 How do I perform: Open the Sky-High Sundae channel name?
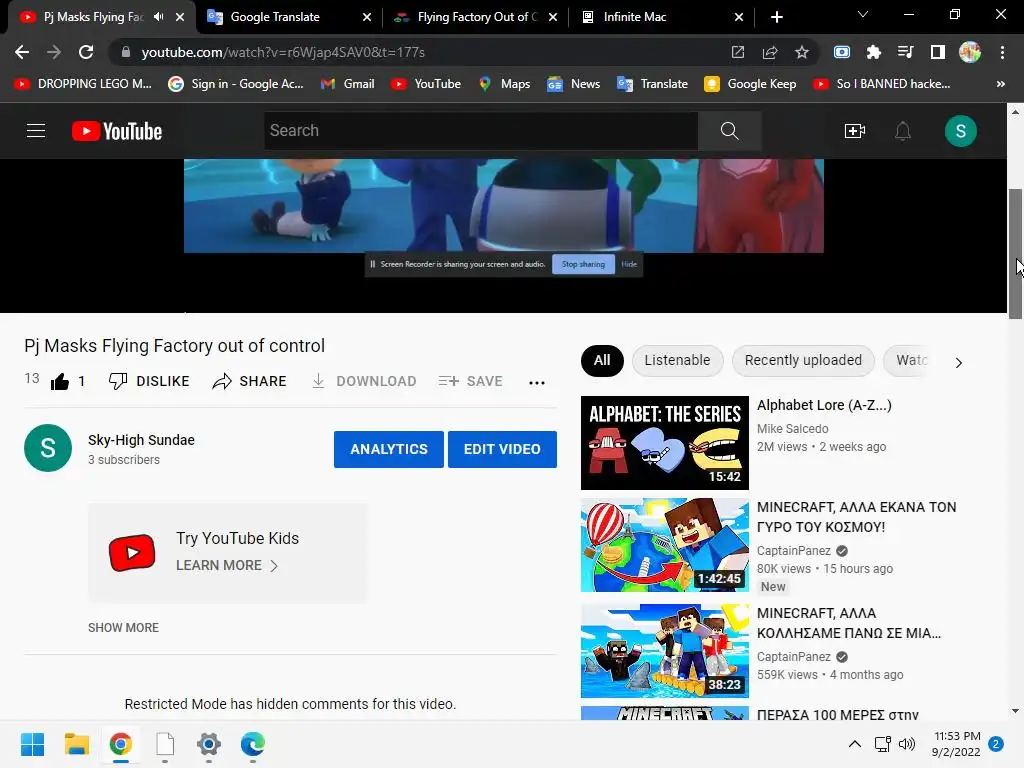(141, 440)
